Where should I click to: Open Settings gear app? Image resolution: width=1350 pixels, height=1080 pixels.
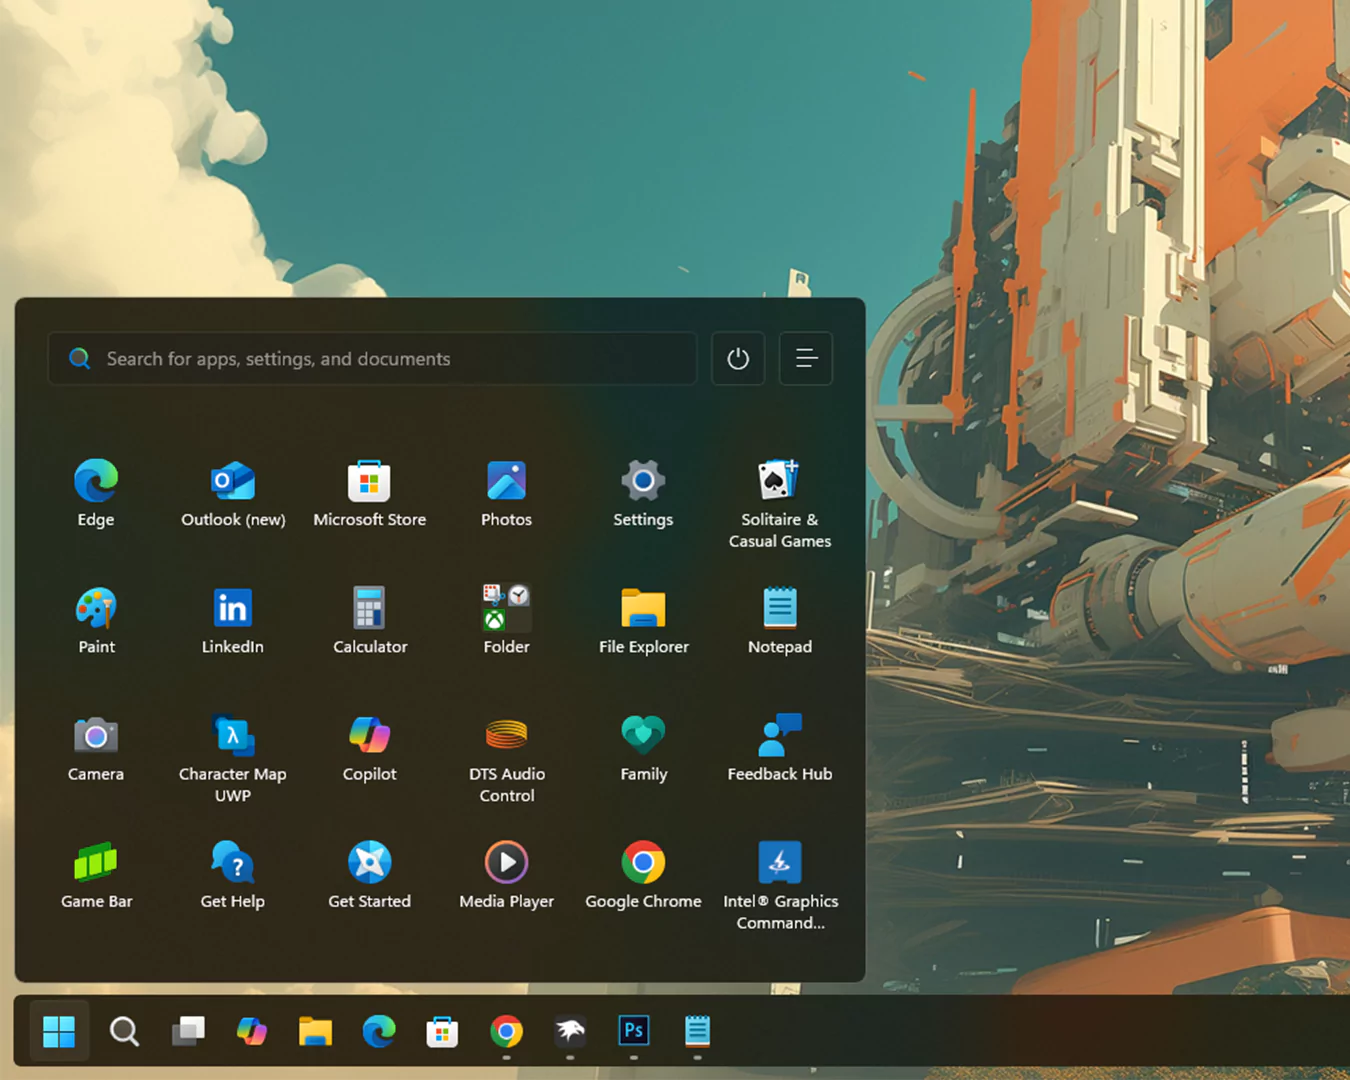point(643,493)
